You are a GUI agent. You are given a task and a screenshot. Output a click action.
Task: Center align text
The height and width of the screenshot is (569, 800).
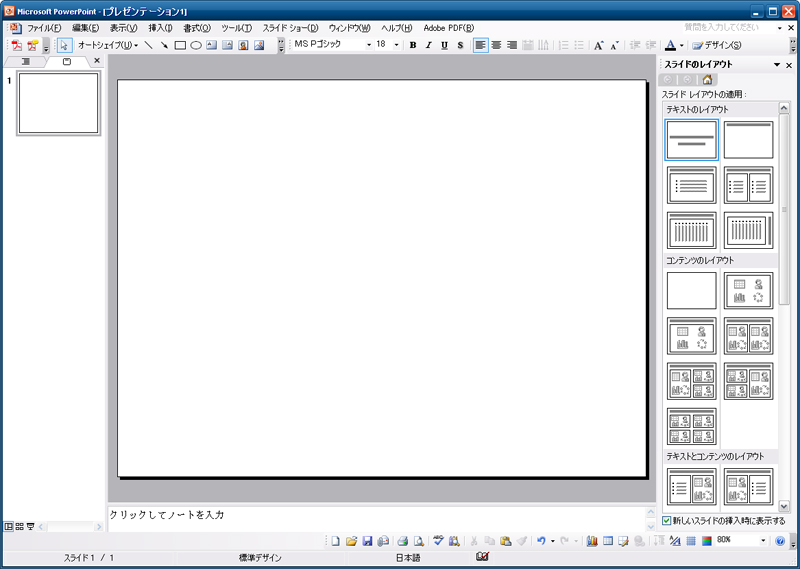coord(496,45)
